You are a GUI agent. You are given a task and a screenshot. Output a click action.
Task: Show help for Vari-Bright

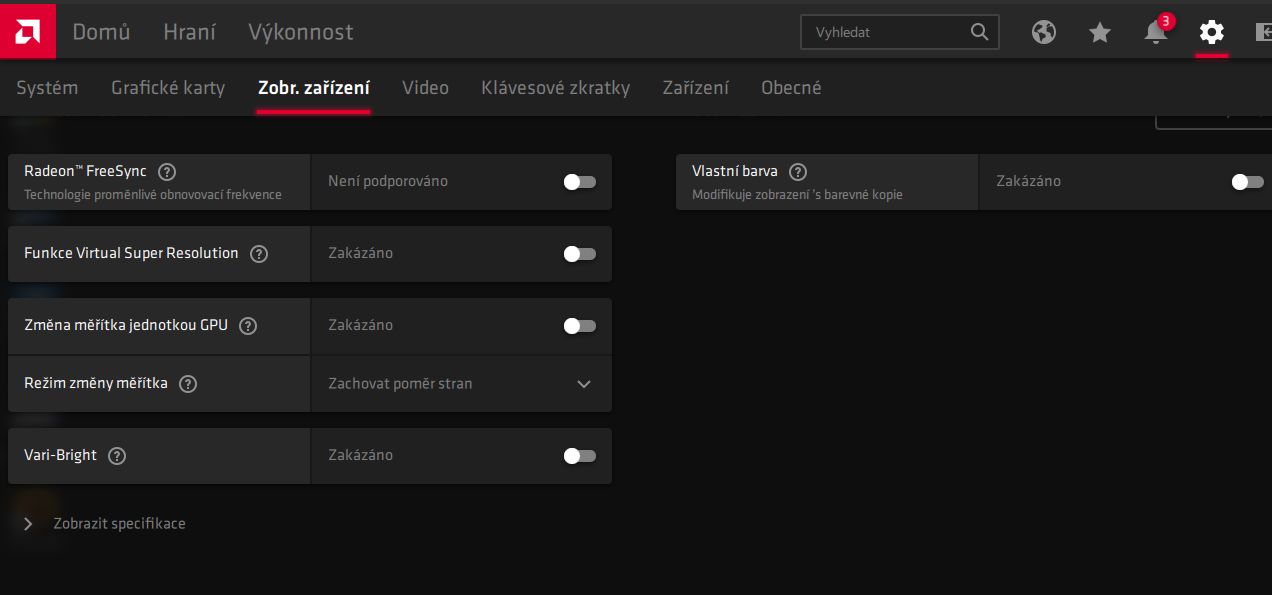pyautogui.click(x=117, y=456)
